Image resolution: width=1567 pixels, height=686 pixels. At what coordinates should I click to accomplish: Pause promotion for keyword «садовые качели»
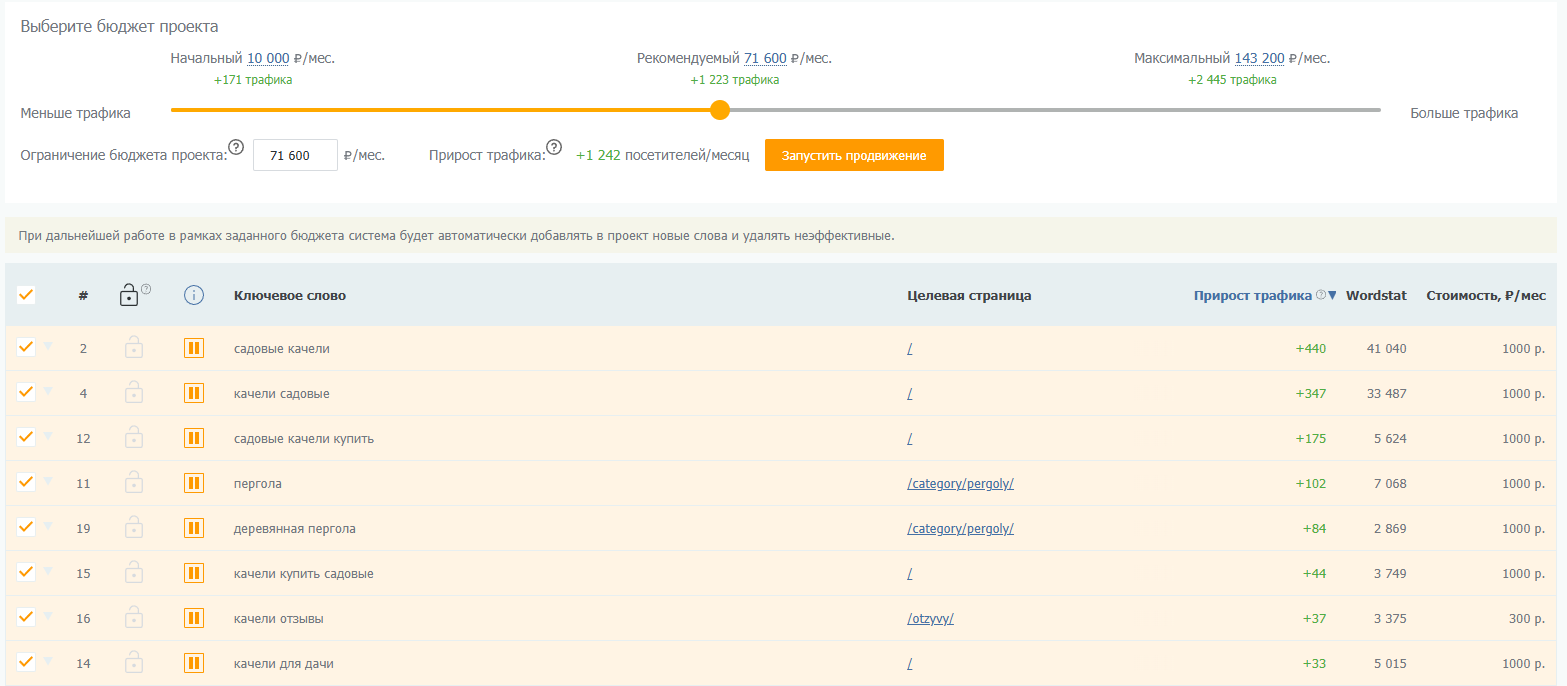pyautogui.click(x=194, y=348)
